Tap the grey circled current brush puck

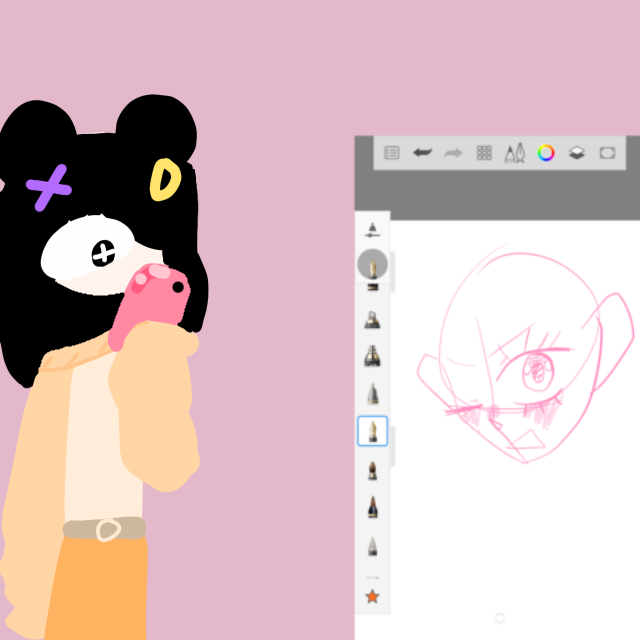pyautogui.click(x=372, y=265)
